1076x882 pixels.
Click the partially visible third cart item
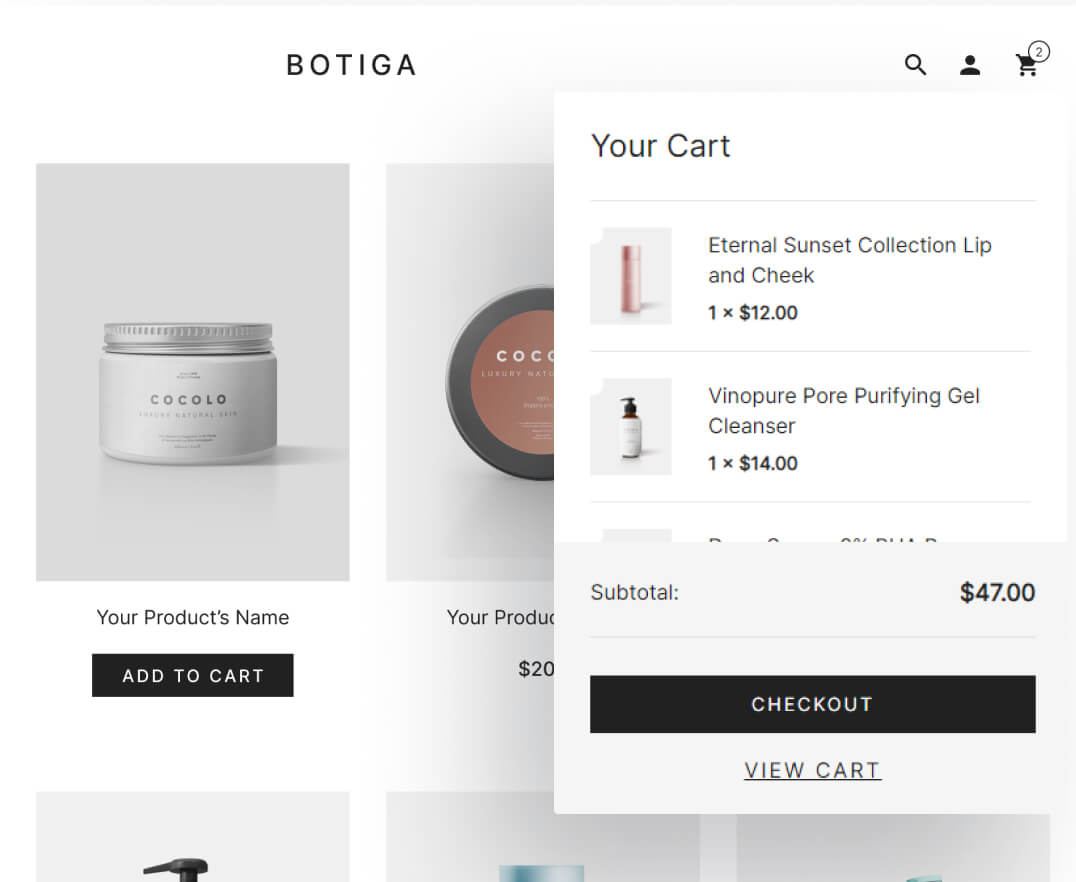coord(810,535)
